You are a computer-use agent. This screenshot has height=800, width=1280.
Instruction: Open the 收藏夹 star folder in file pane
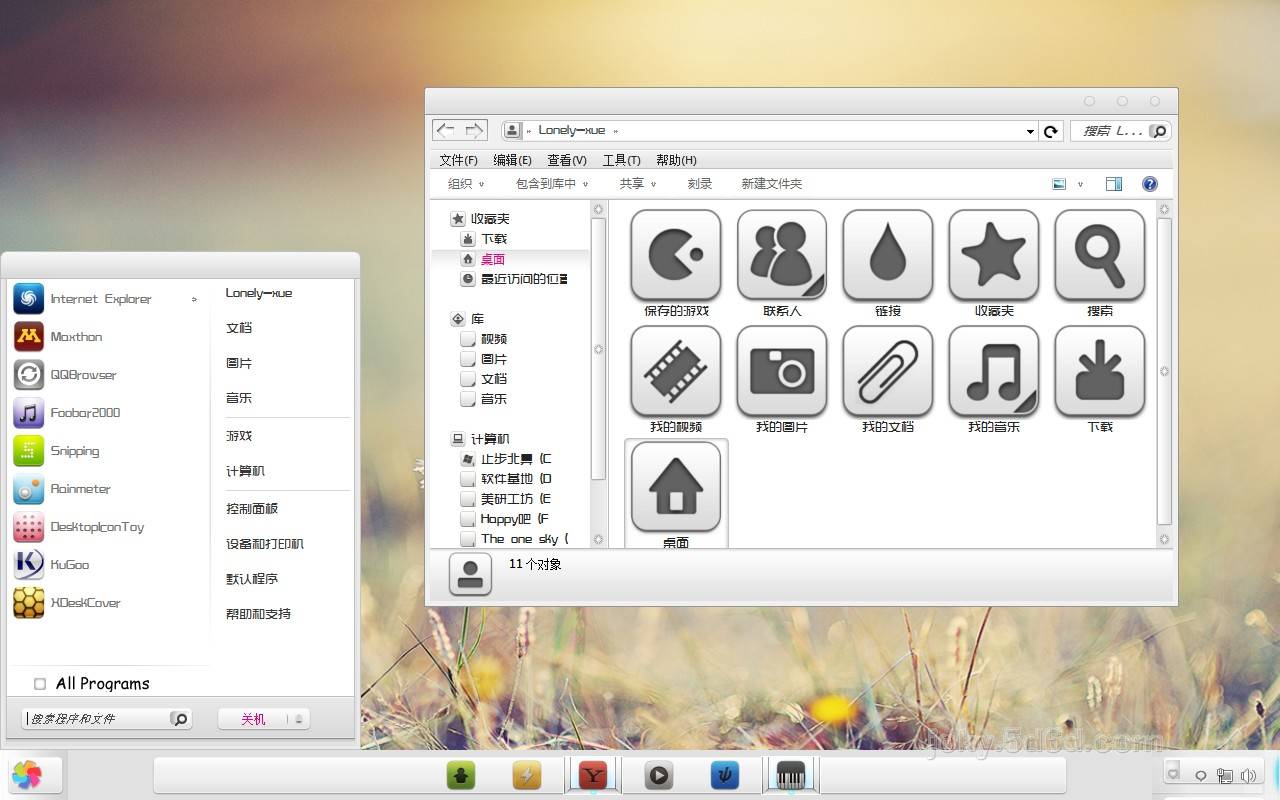[994, 255]
